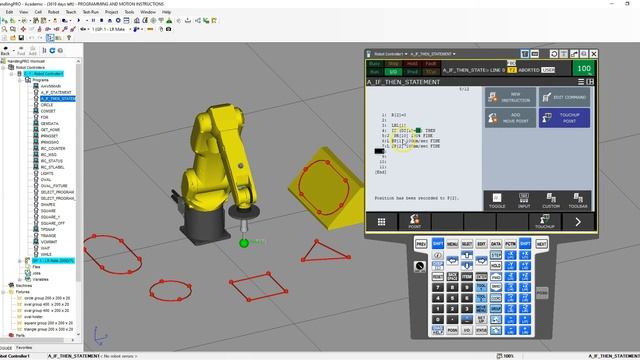Screen dimensions: 640x360
Task: Select the TRIANGLE program in the tree
Action: pyautogui.click(x=49, y=236)
